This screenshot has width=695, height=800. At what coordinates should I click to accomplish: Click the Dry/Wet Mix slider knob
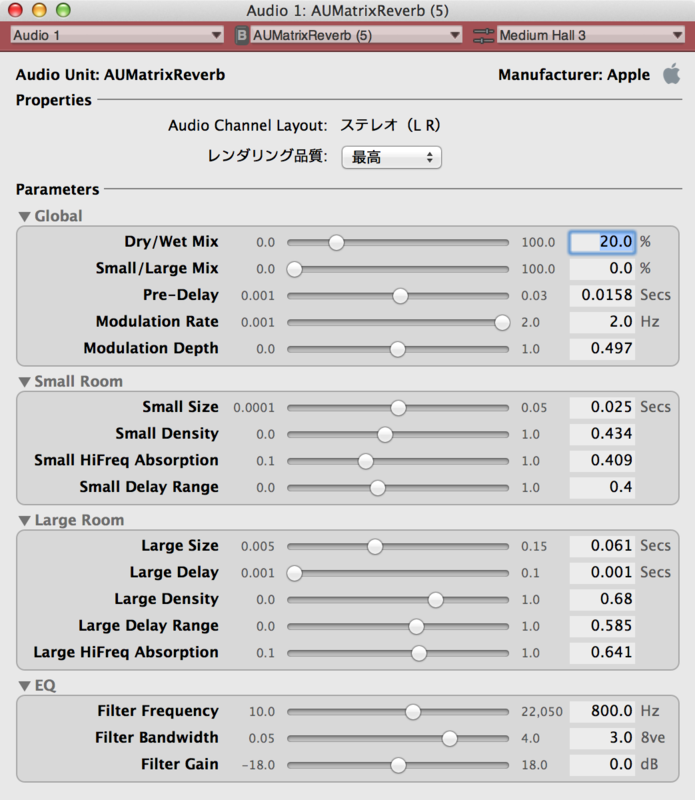click(x=336, y=242)
